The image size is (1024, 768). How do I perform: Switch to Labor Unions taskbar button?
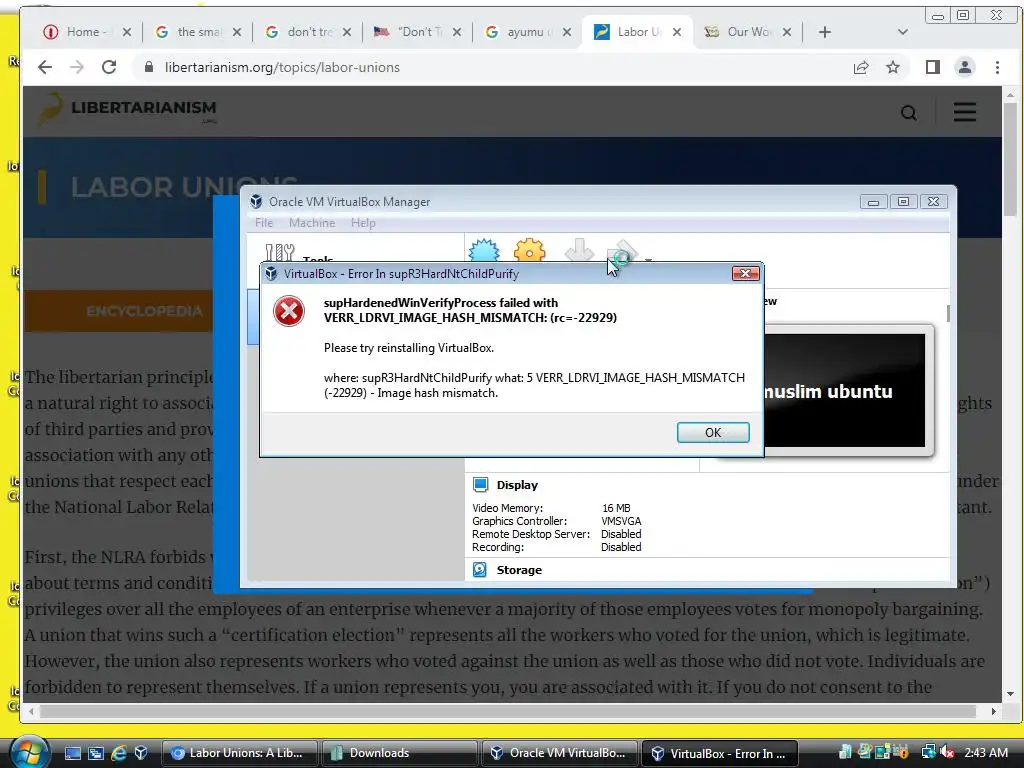tap(239, 753)
